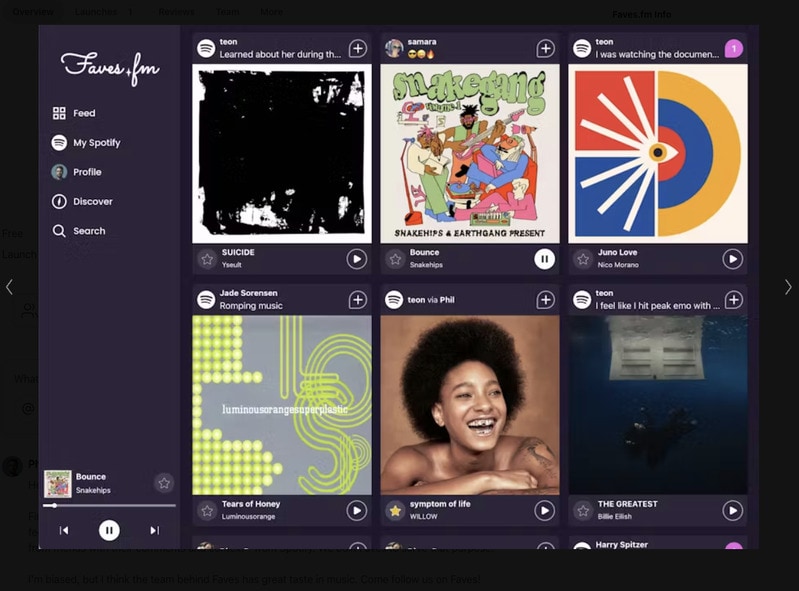Unfavorite symptom of life star
Viewport: 799px width, 591px height.
click(x=395, y=511)
